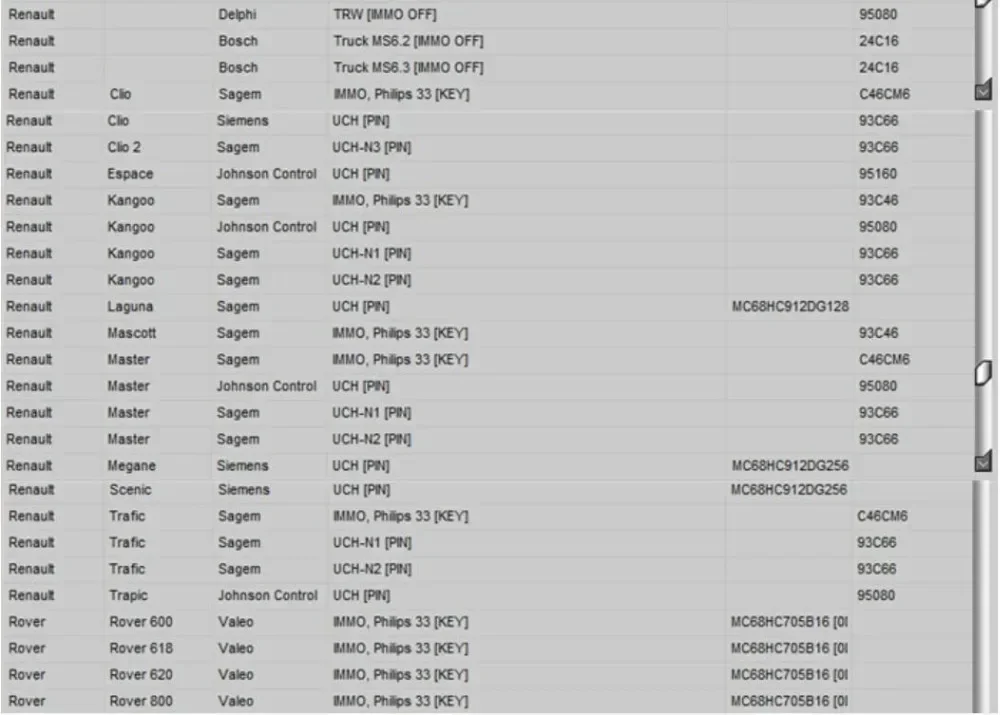
Task: Select the Scenic Siemens UCH row
Action: (487, 490)
